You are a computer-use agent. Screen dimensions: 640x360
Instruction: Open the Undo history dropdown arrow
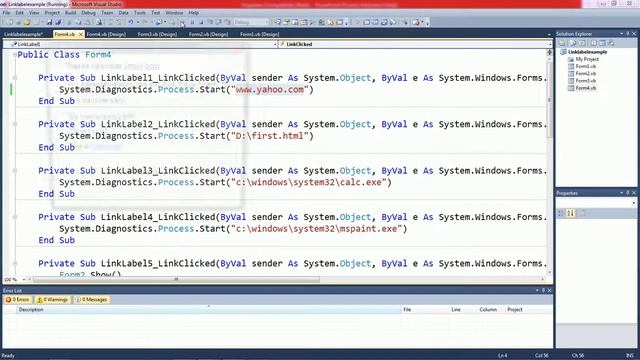pyautogui.click(x=138, y=22)
